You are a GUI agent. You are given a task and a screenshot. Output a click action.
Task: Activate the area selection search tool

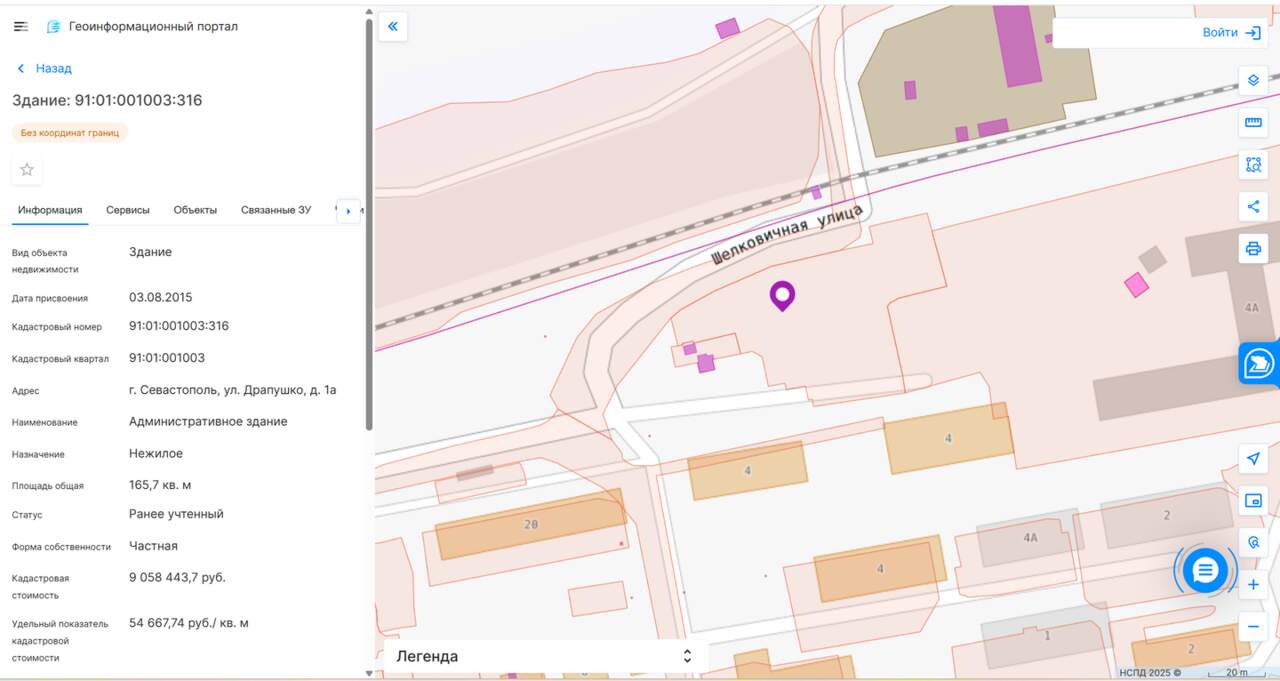click(x=1253, y=165)
